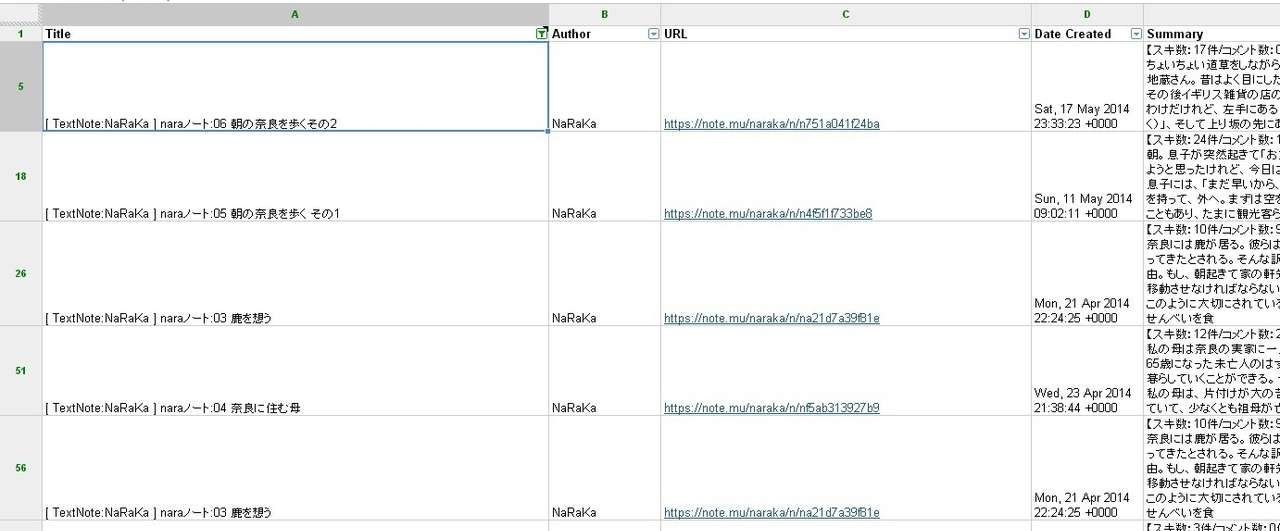This screenshot has height=531, width=1280.
Task: Open the na21d7a39f81e link in row 56
Action: (x=772, y=512)
